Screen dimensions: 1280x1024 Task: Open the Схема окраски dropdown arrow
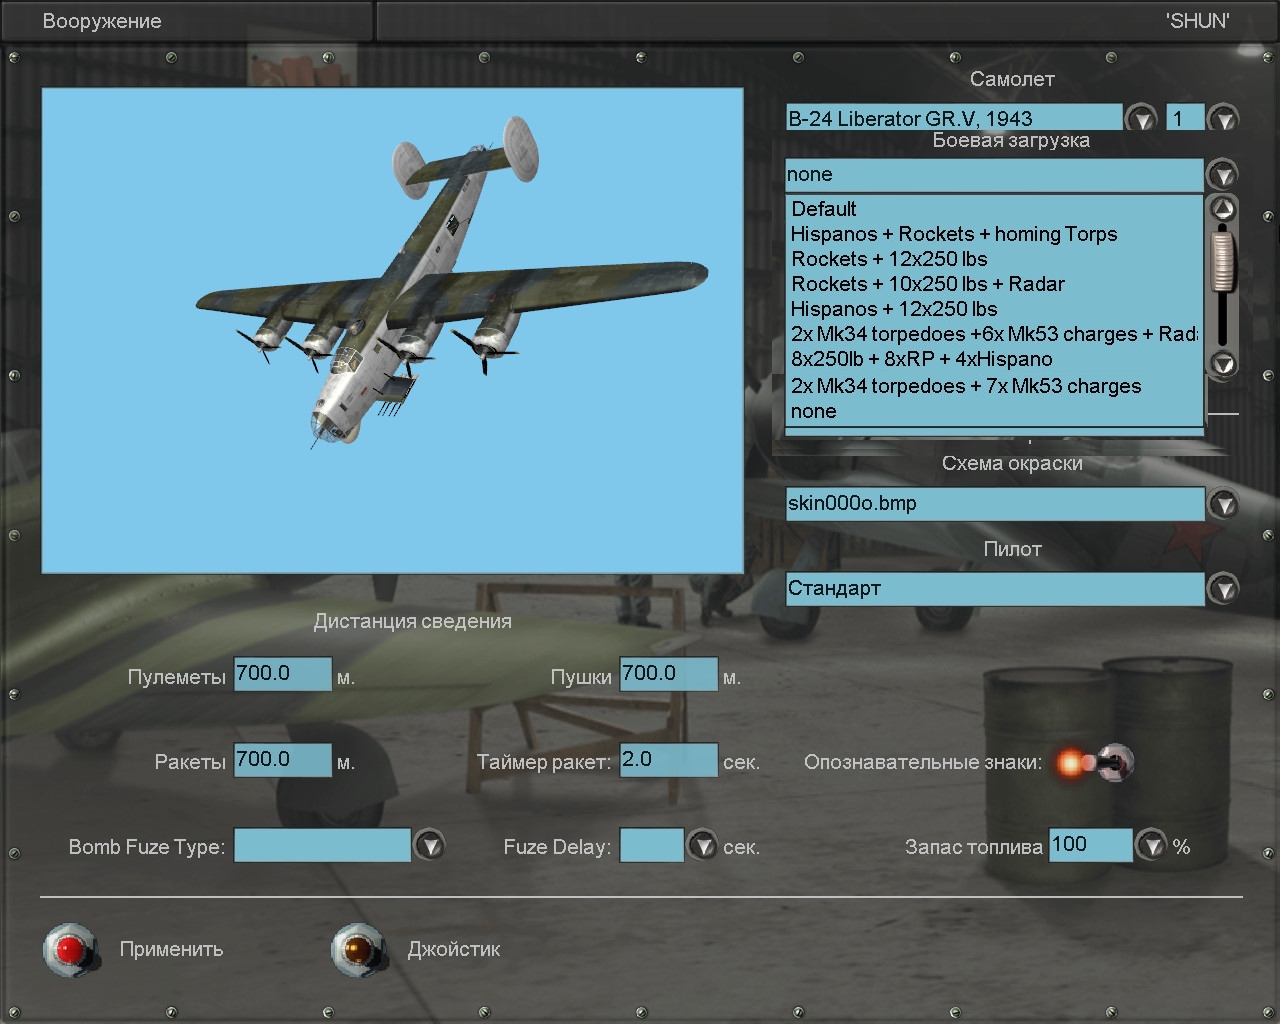point(1223,504)
